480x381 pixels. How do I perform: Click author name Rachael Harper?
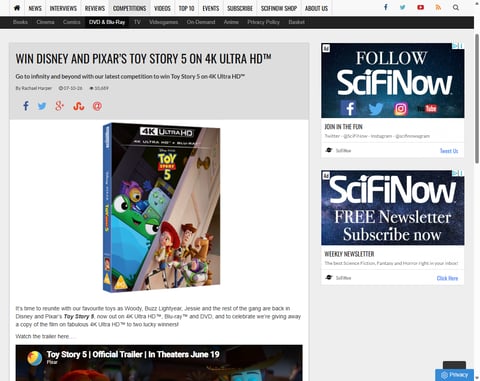(x=37, y=88)
